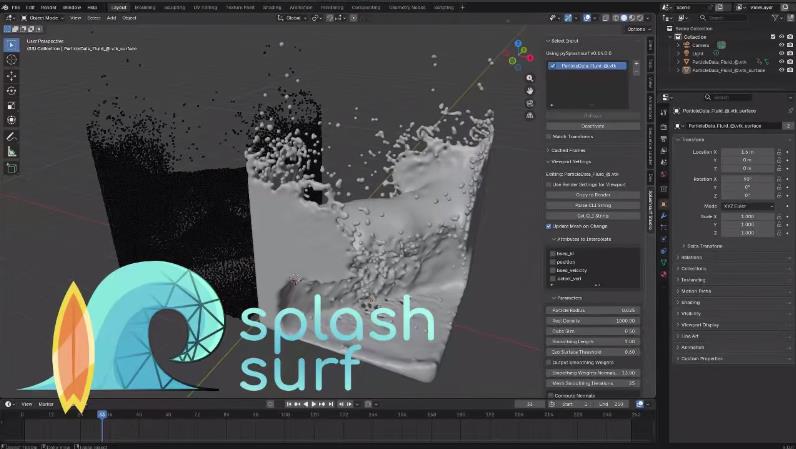Disable Camera in renders via camera icon
This screenshot has width=796, height=449.
point(790,45)
